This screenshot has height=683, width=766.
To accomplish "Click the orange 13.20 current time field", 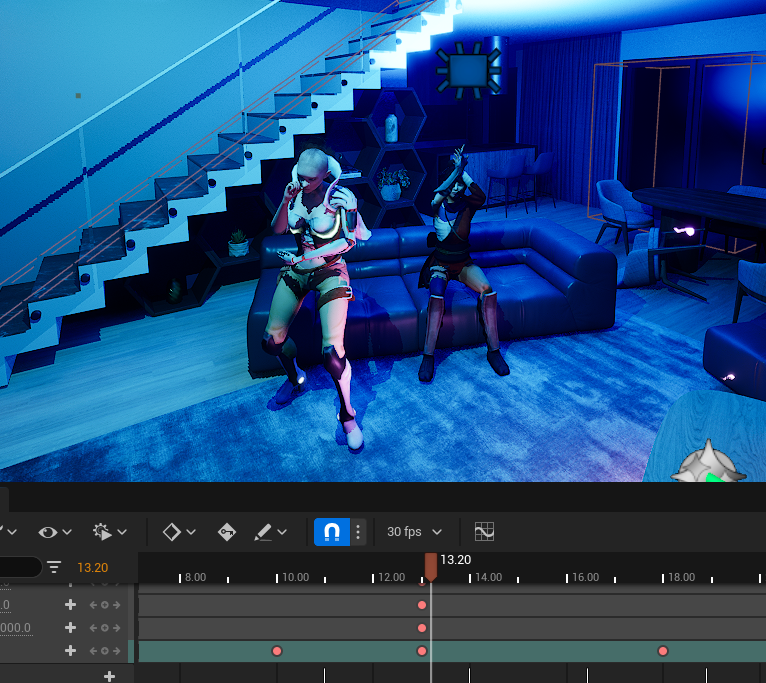I will click(92, 567).
